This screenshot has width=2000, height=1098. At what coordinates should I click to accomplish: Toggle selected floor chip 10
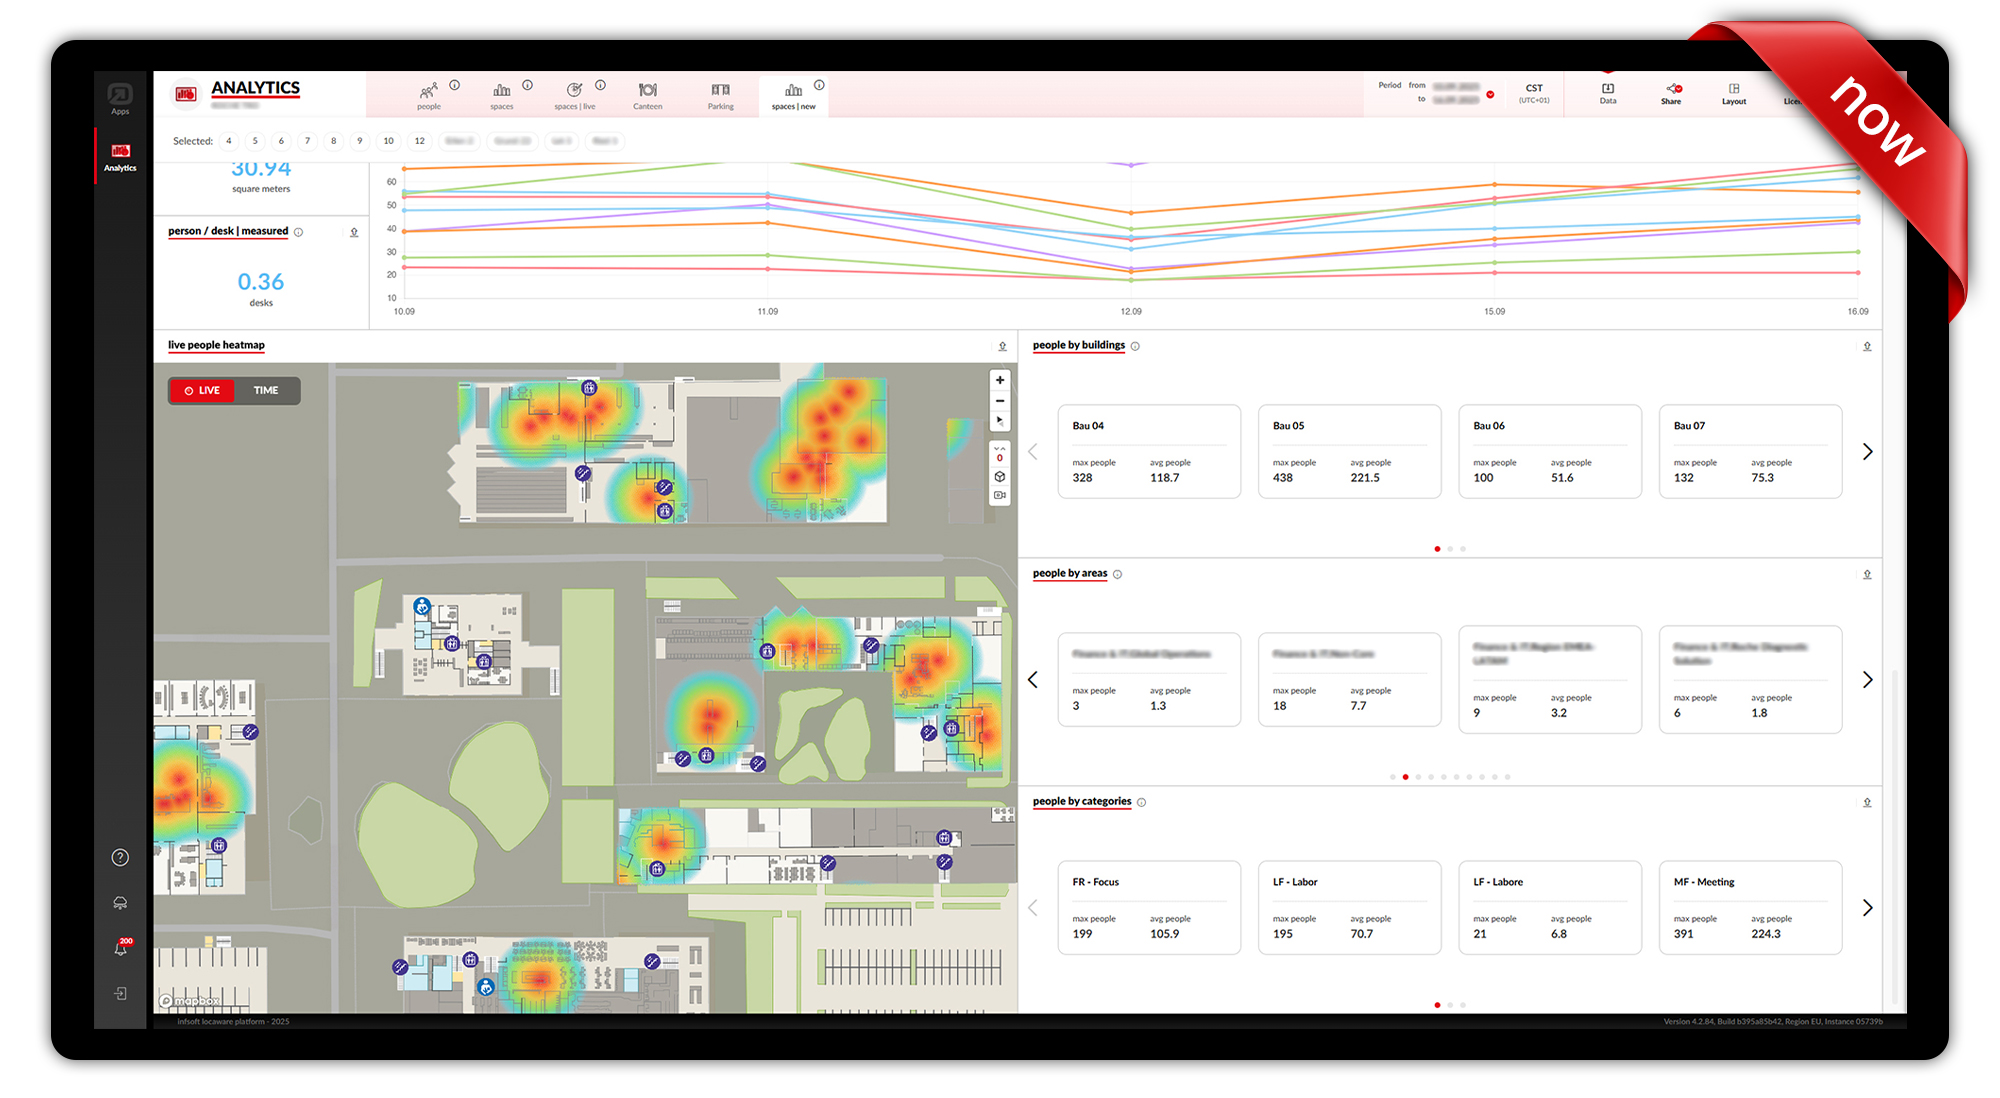point(388,141)
